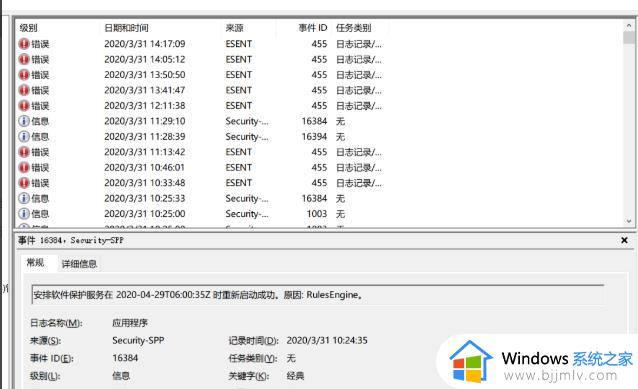Click 日志名称(M) label
Image resolution: width=638 pixels, height=389 pixels.
click(x=56, y=323)
